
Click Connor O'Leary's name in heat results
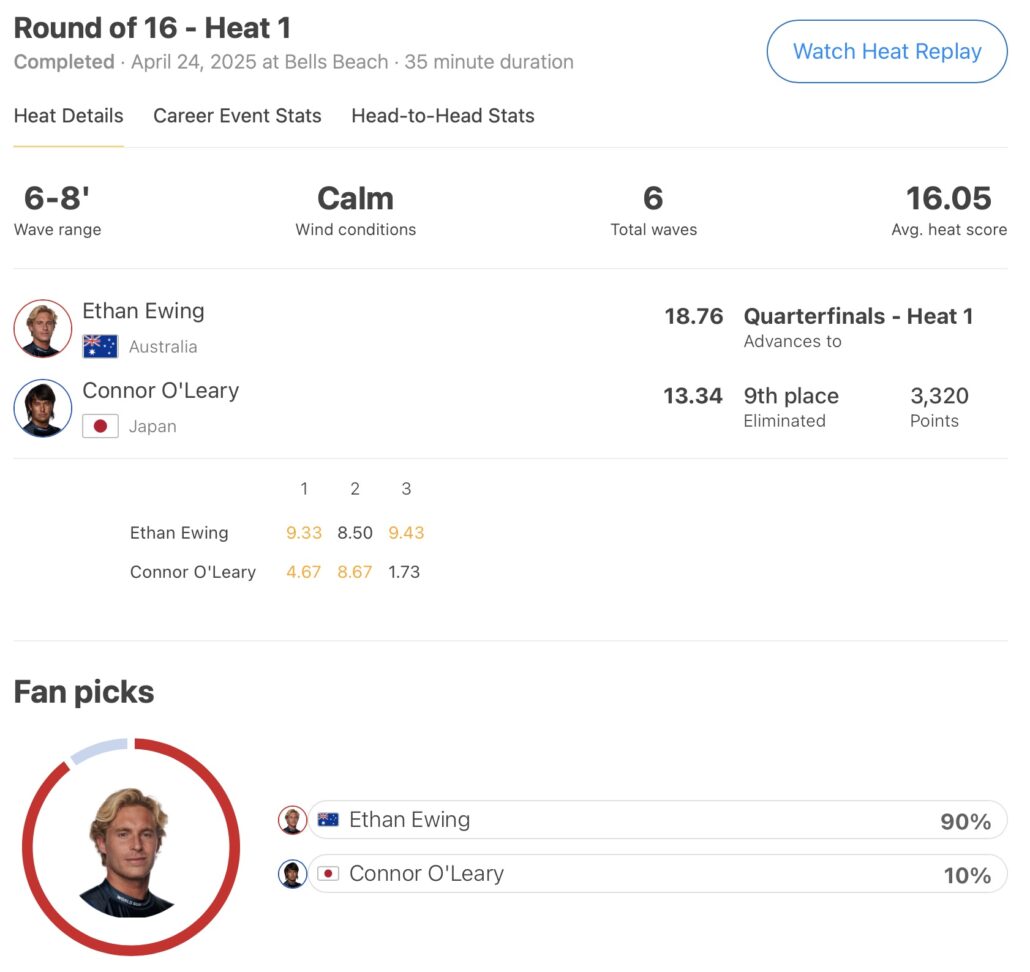click(160, 391)
